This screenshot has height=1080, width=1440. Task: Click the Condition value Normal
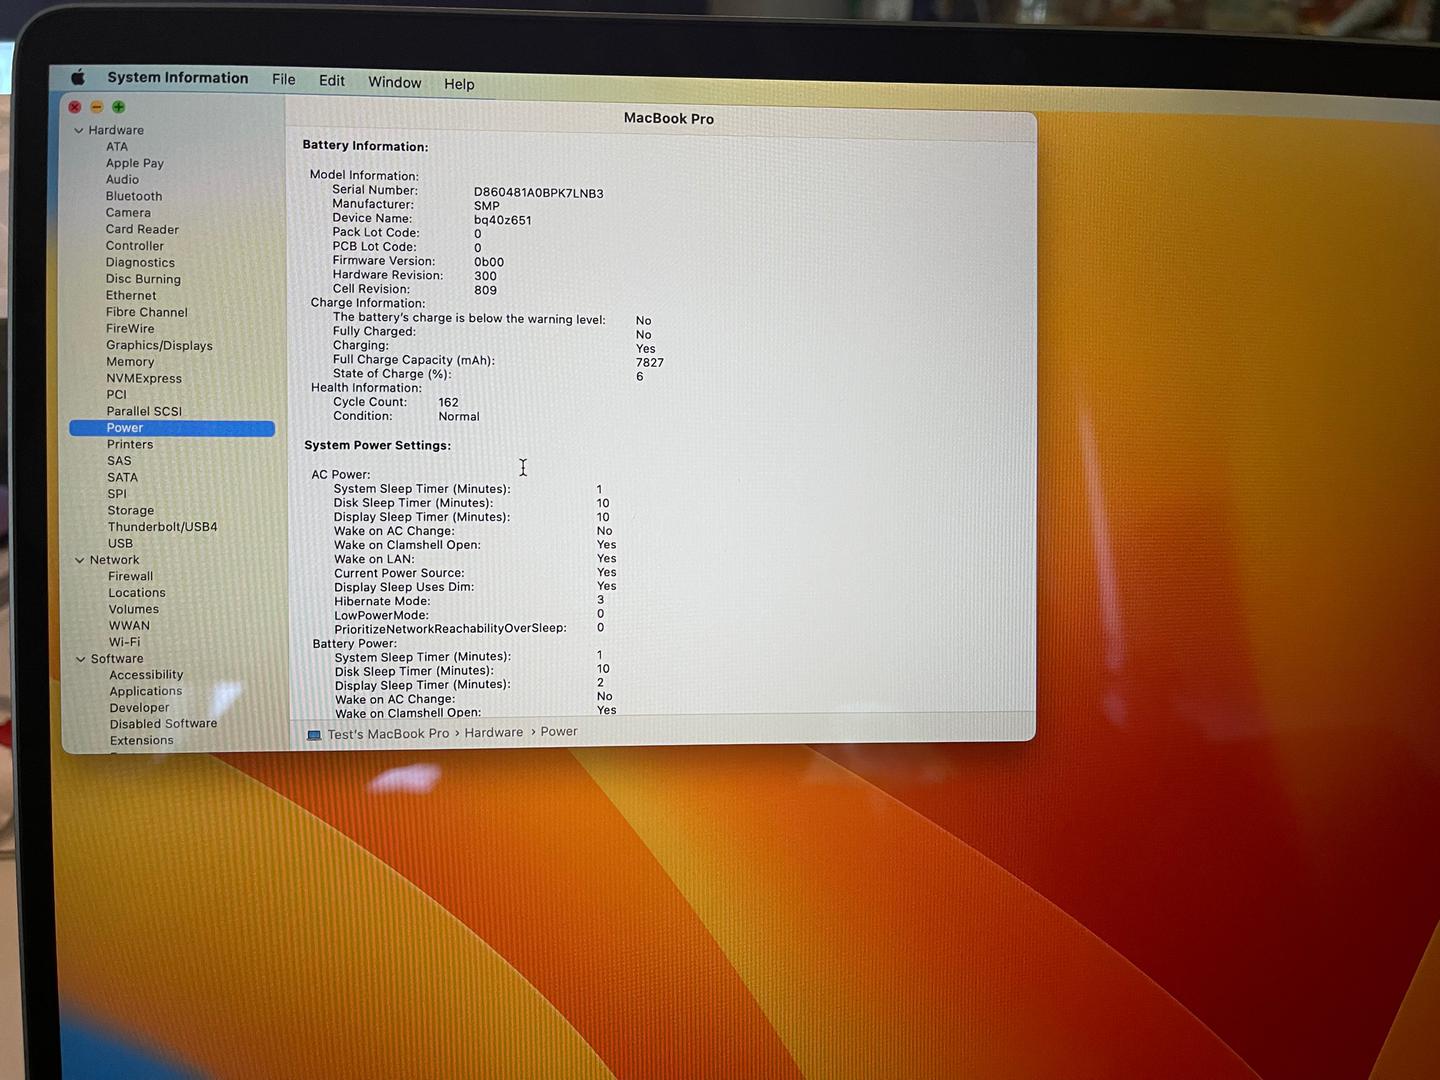[459, 416]
